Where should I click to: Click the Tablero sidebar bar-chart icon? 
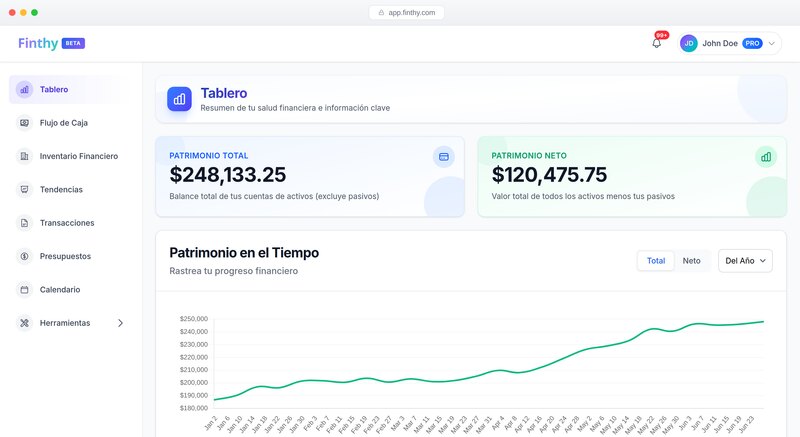24,90
